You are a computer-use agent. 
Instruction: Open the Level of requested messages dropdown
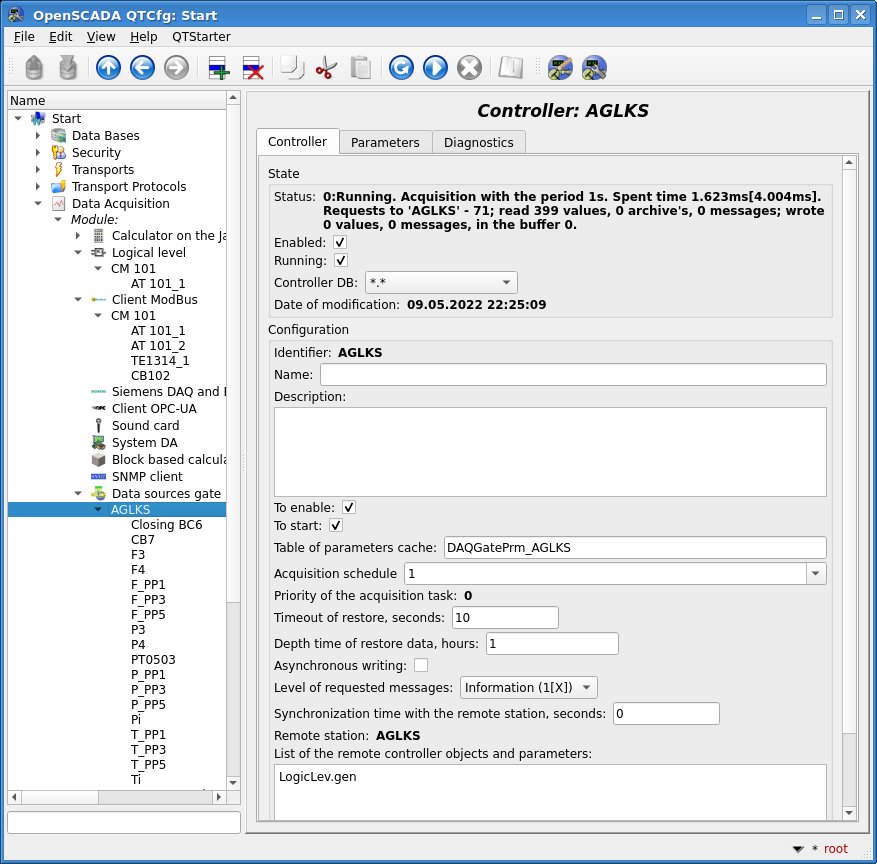pyautogui.click(x=529, y=687)
